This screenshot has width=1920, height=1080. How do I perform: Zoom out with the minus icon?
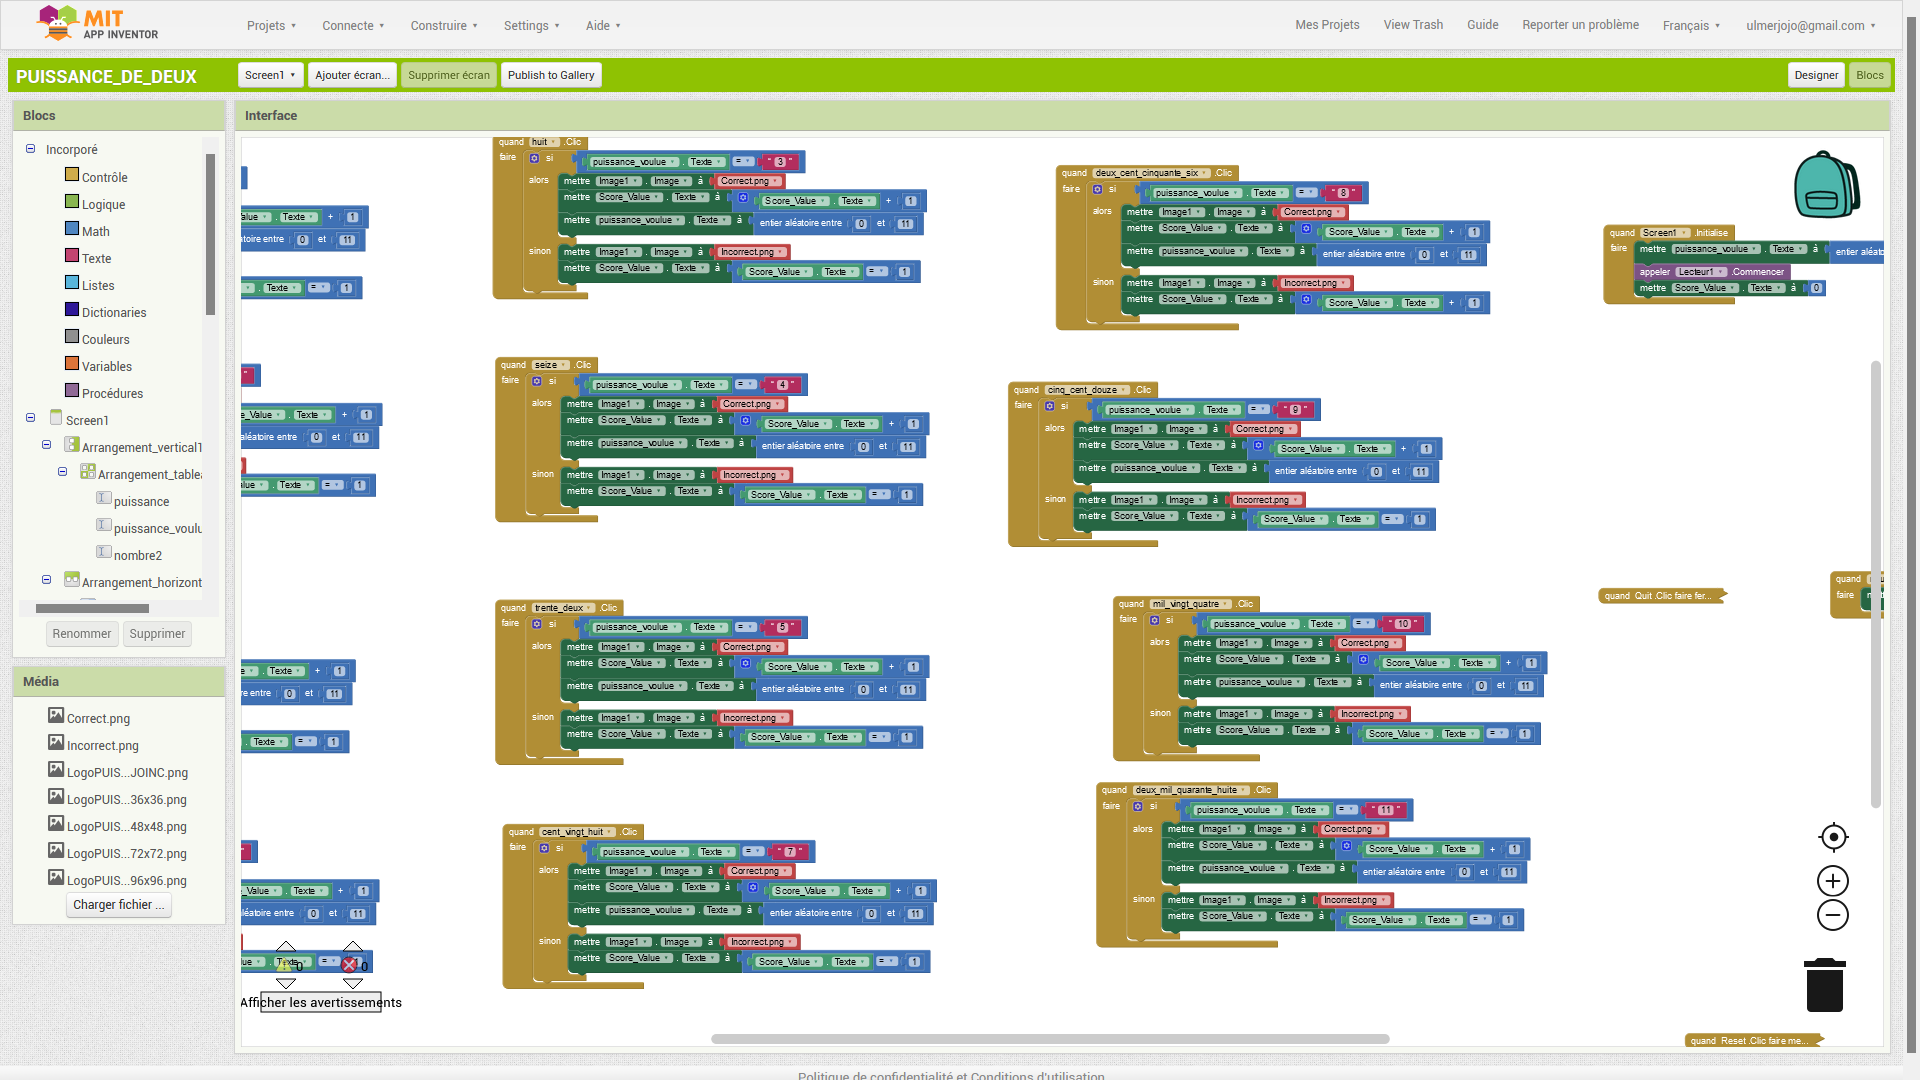1832,915
